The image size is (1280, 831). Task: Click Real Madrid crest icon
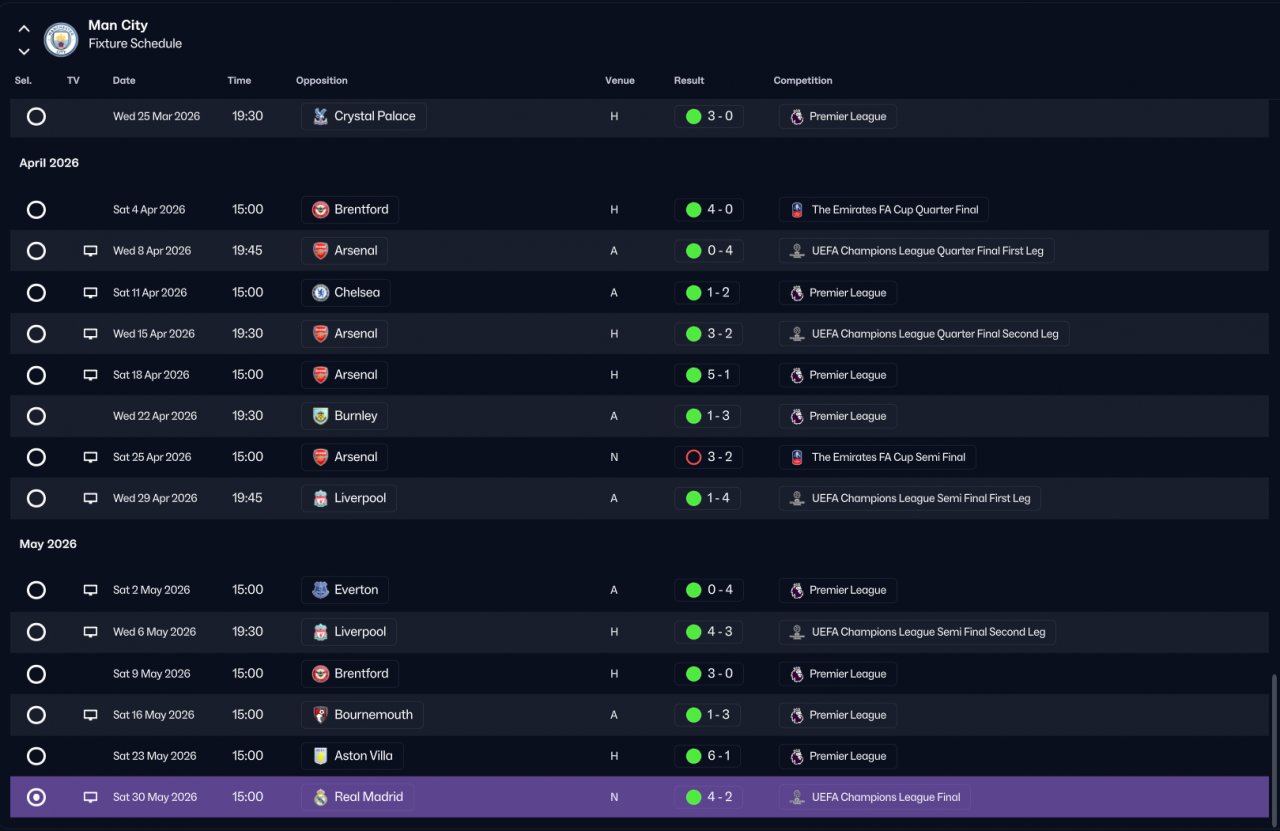click(320, 797)
